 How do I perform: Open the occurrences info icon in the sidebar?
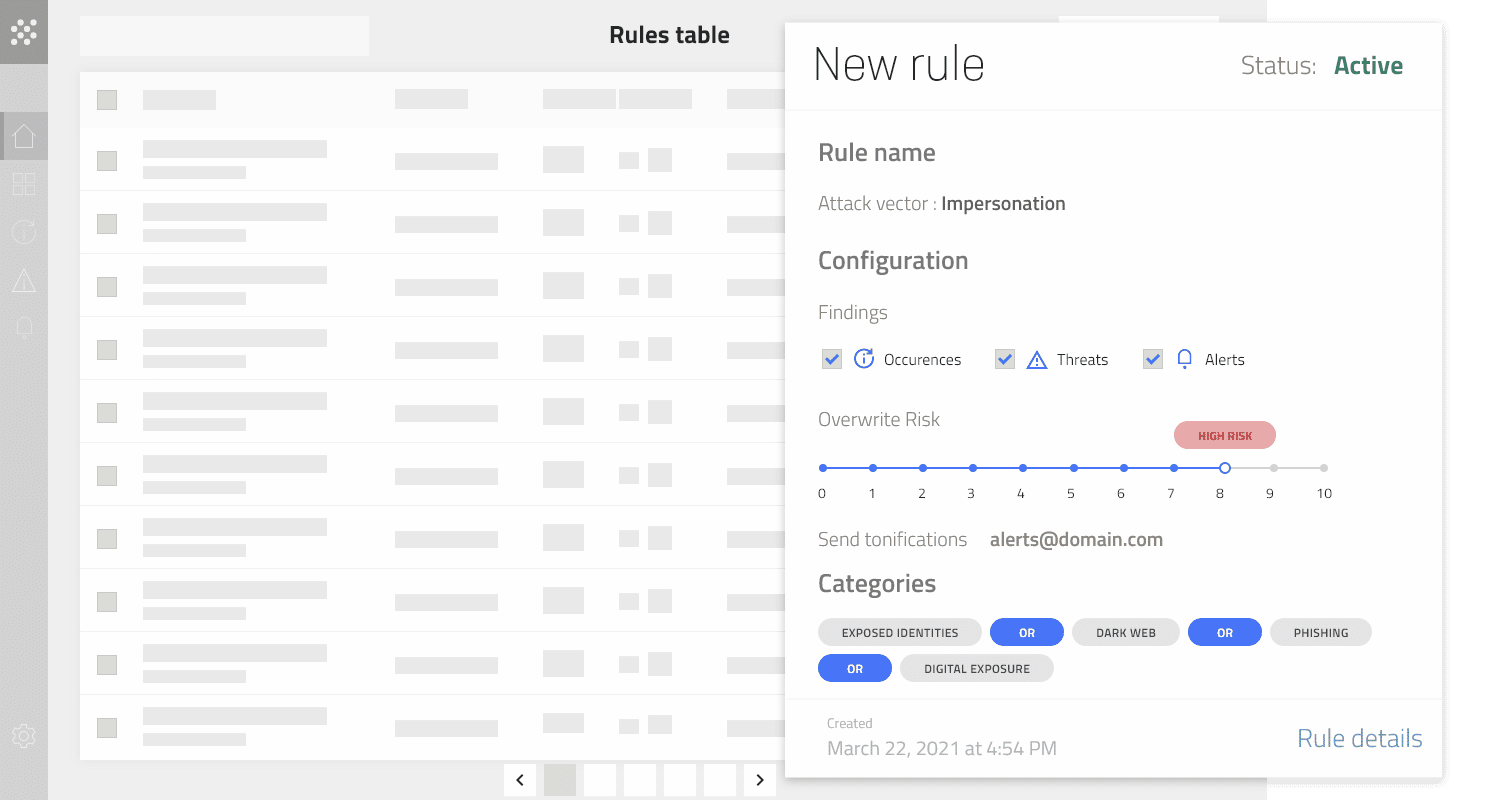[x=24, y=232]
